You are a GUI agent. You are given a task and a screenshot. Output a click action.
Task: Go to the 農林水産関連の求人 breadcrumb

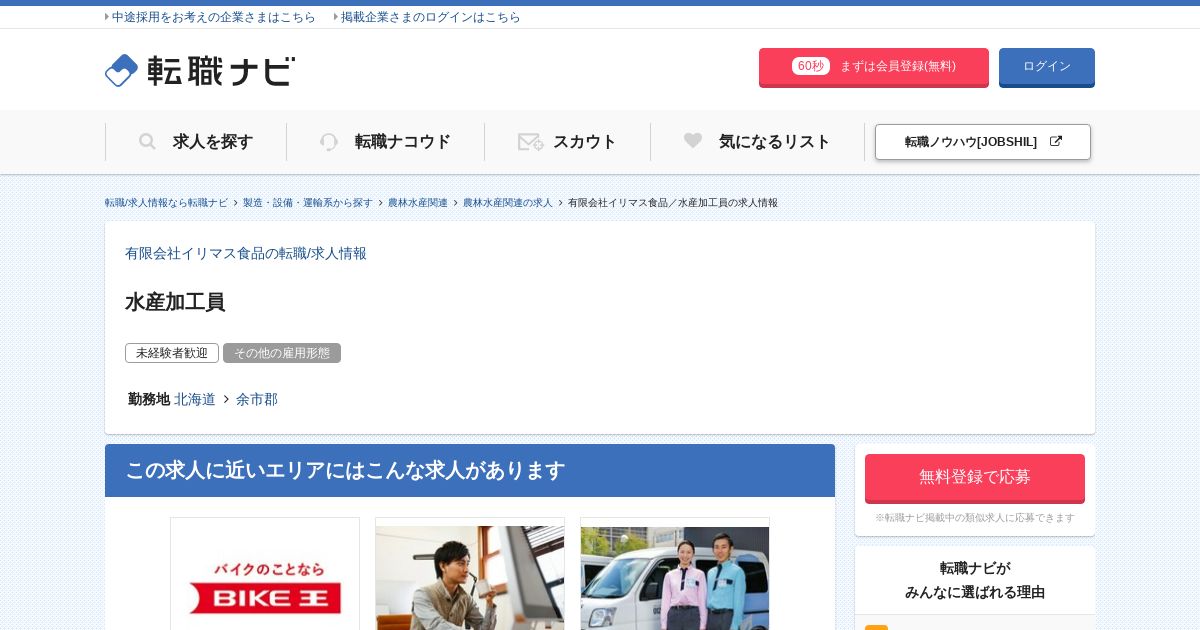(x=508, y=203)
